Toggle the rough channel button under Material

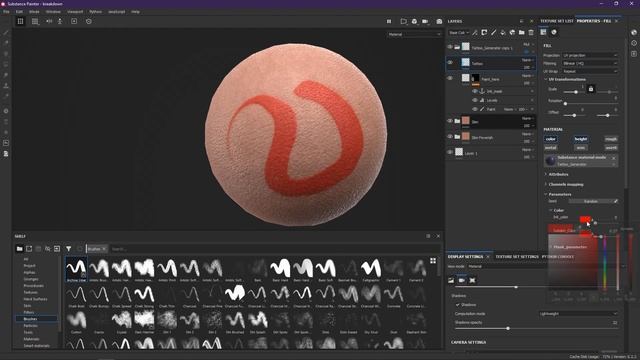tap(611, 139)
